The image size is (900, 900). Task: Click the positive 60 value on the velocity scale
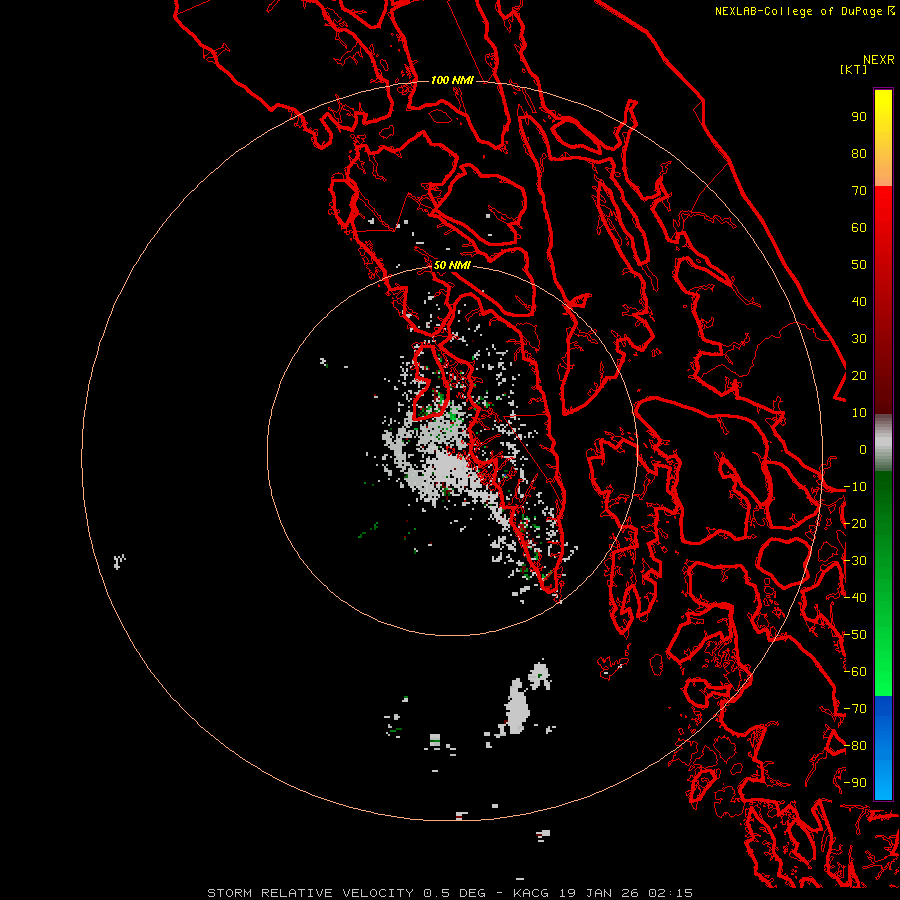(859, 228)
